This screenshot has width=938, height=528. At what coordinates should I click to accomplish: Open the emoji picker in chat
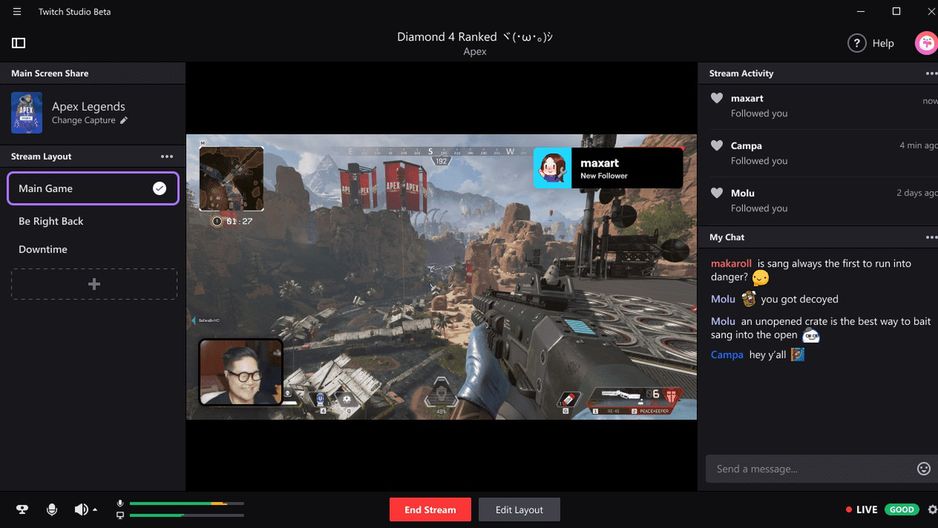click(924, 469)
